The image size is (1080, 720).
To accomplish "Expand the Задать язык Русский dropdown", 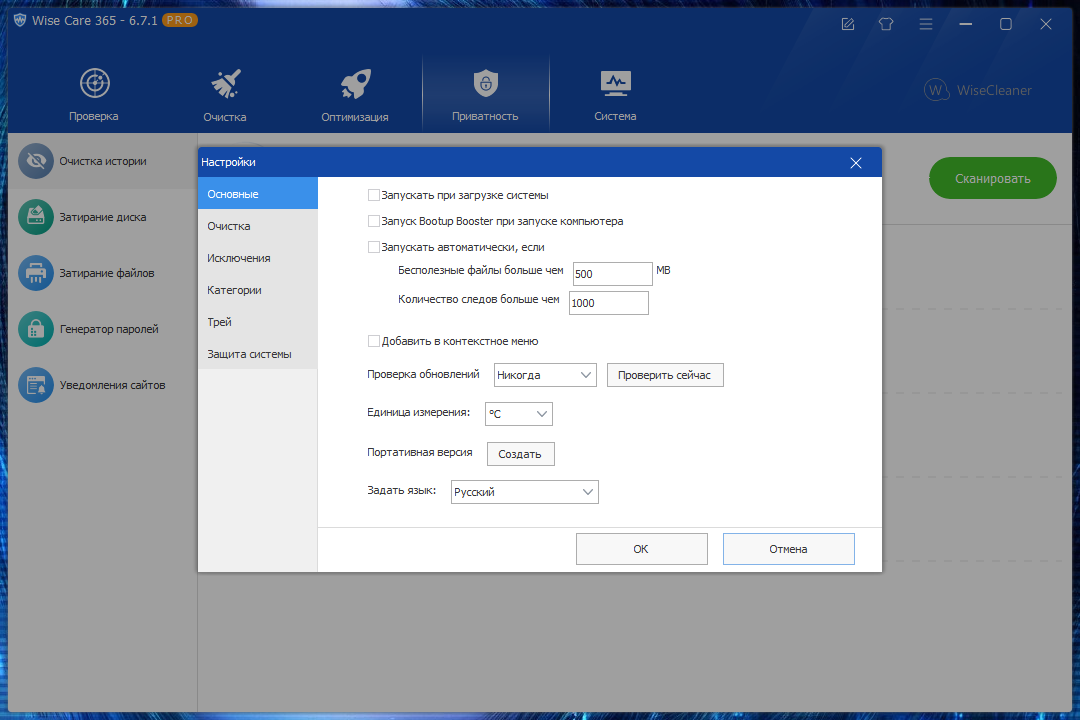I will click(524, 492).
